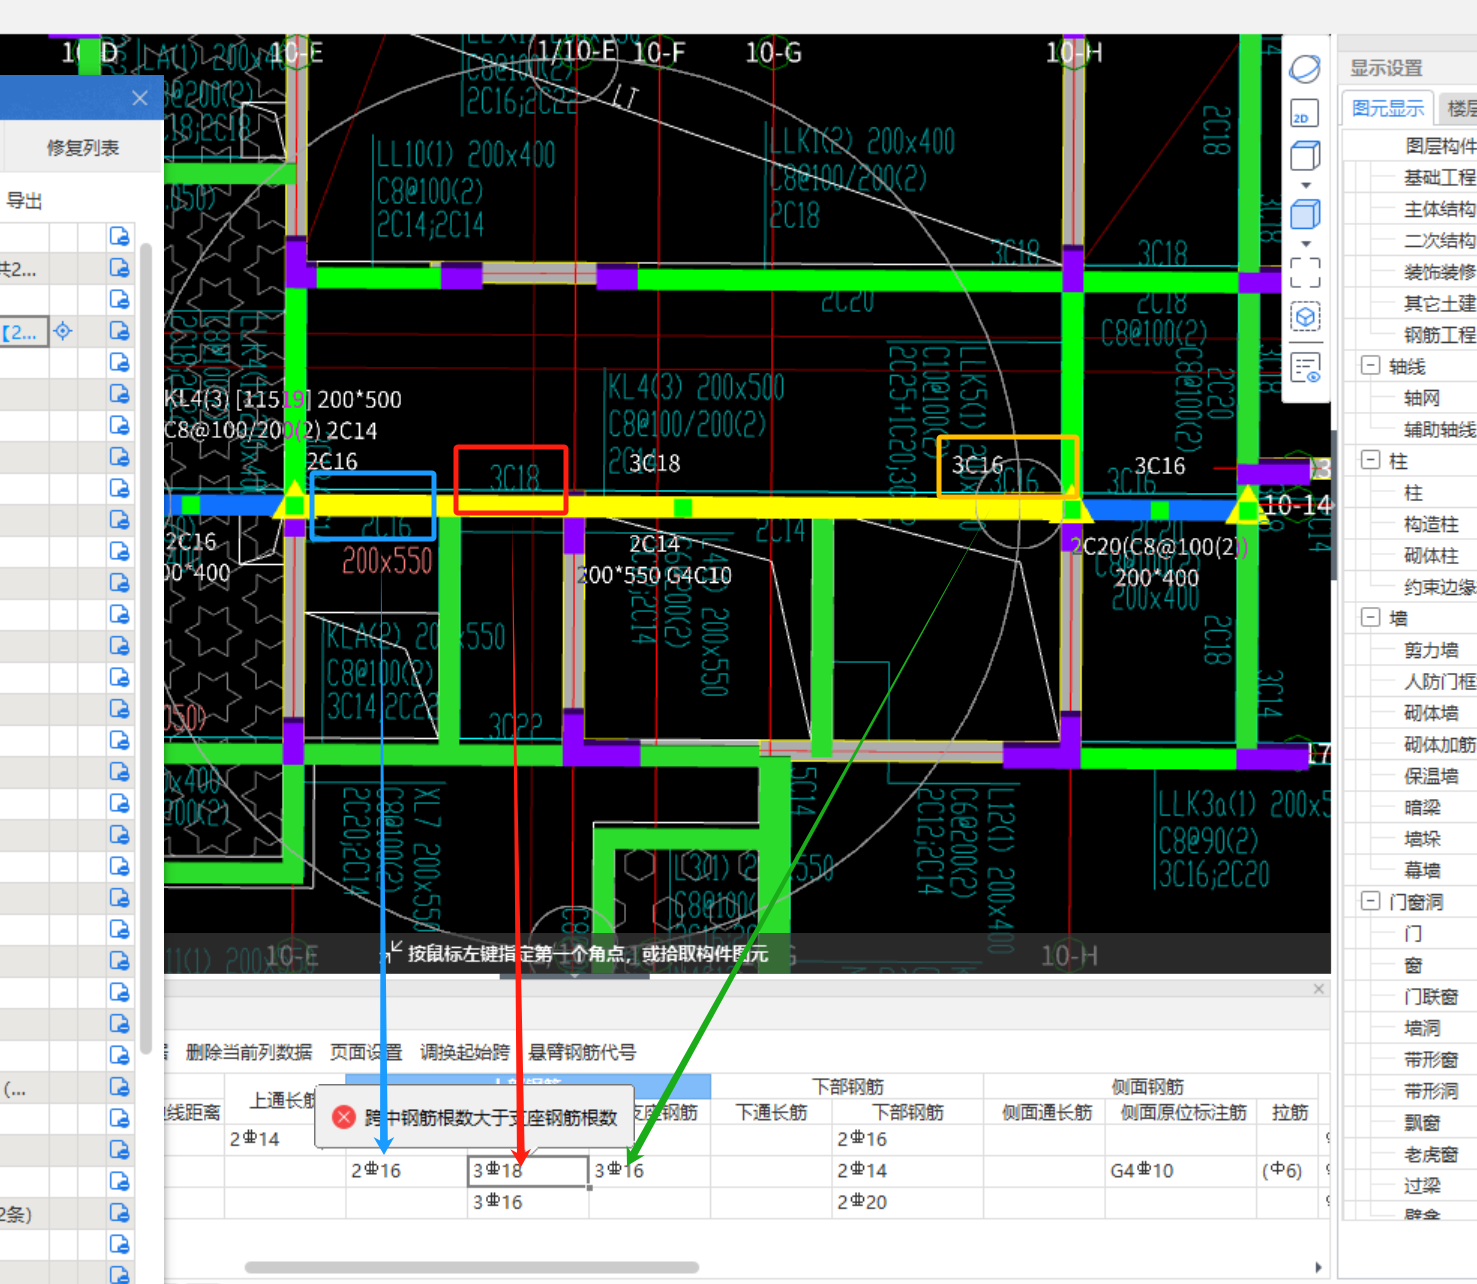Select 老虎窗 tree row

point(1431,1154)
